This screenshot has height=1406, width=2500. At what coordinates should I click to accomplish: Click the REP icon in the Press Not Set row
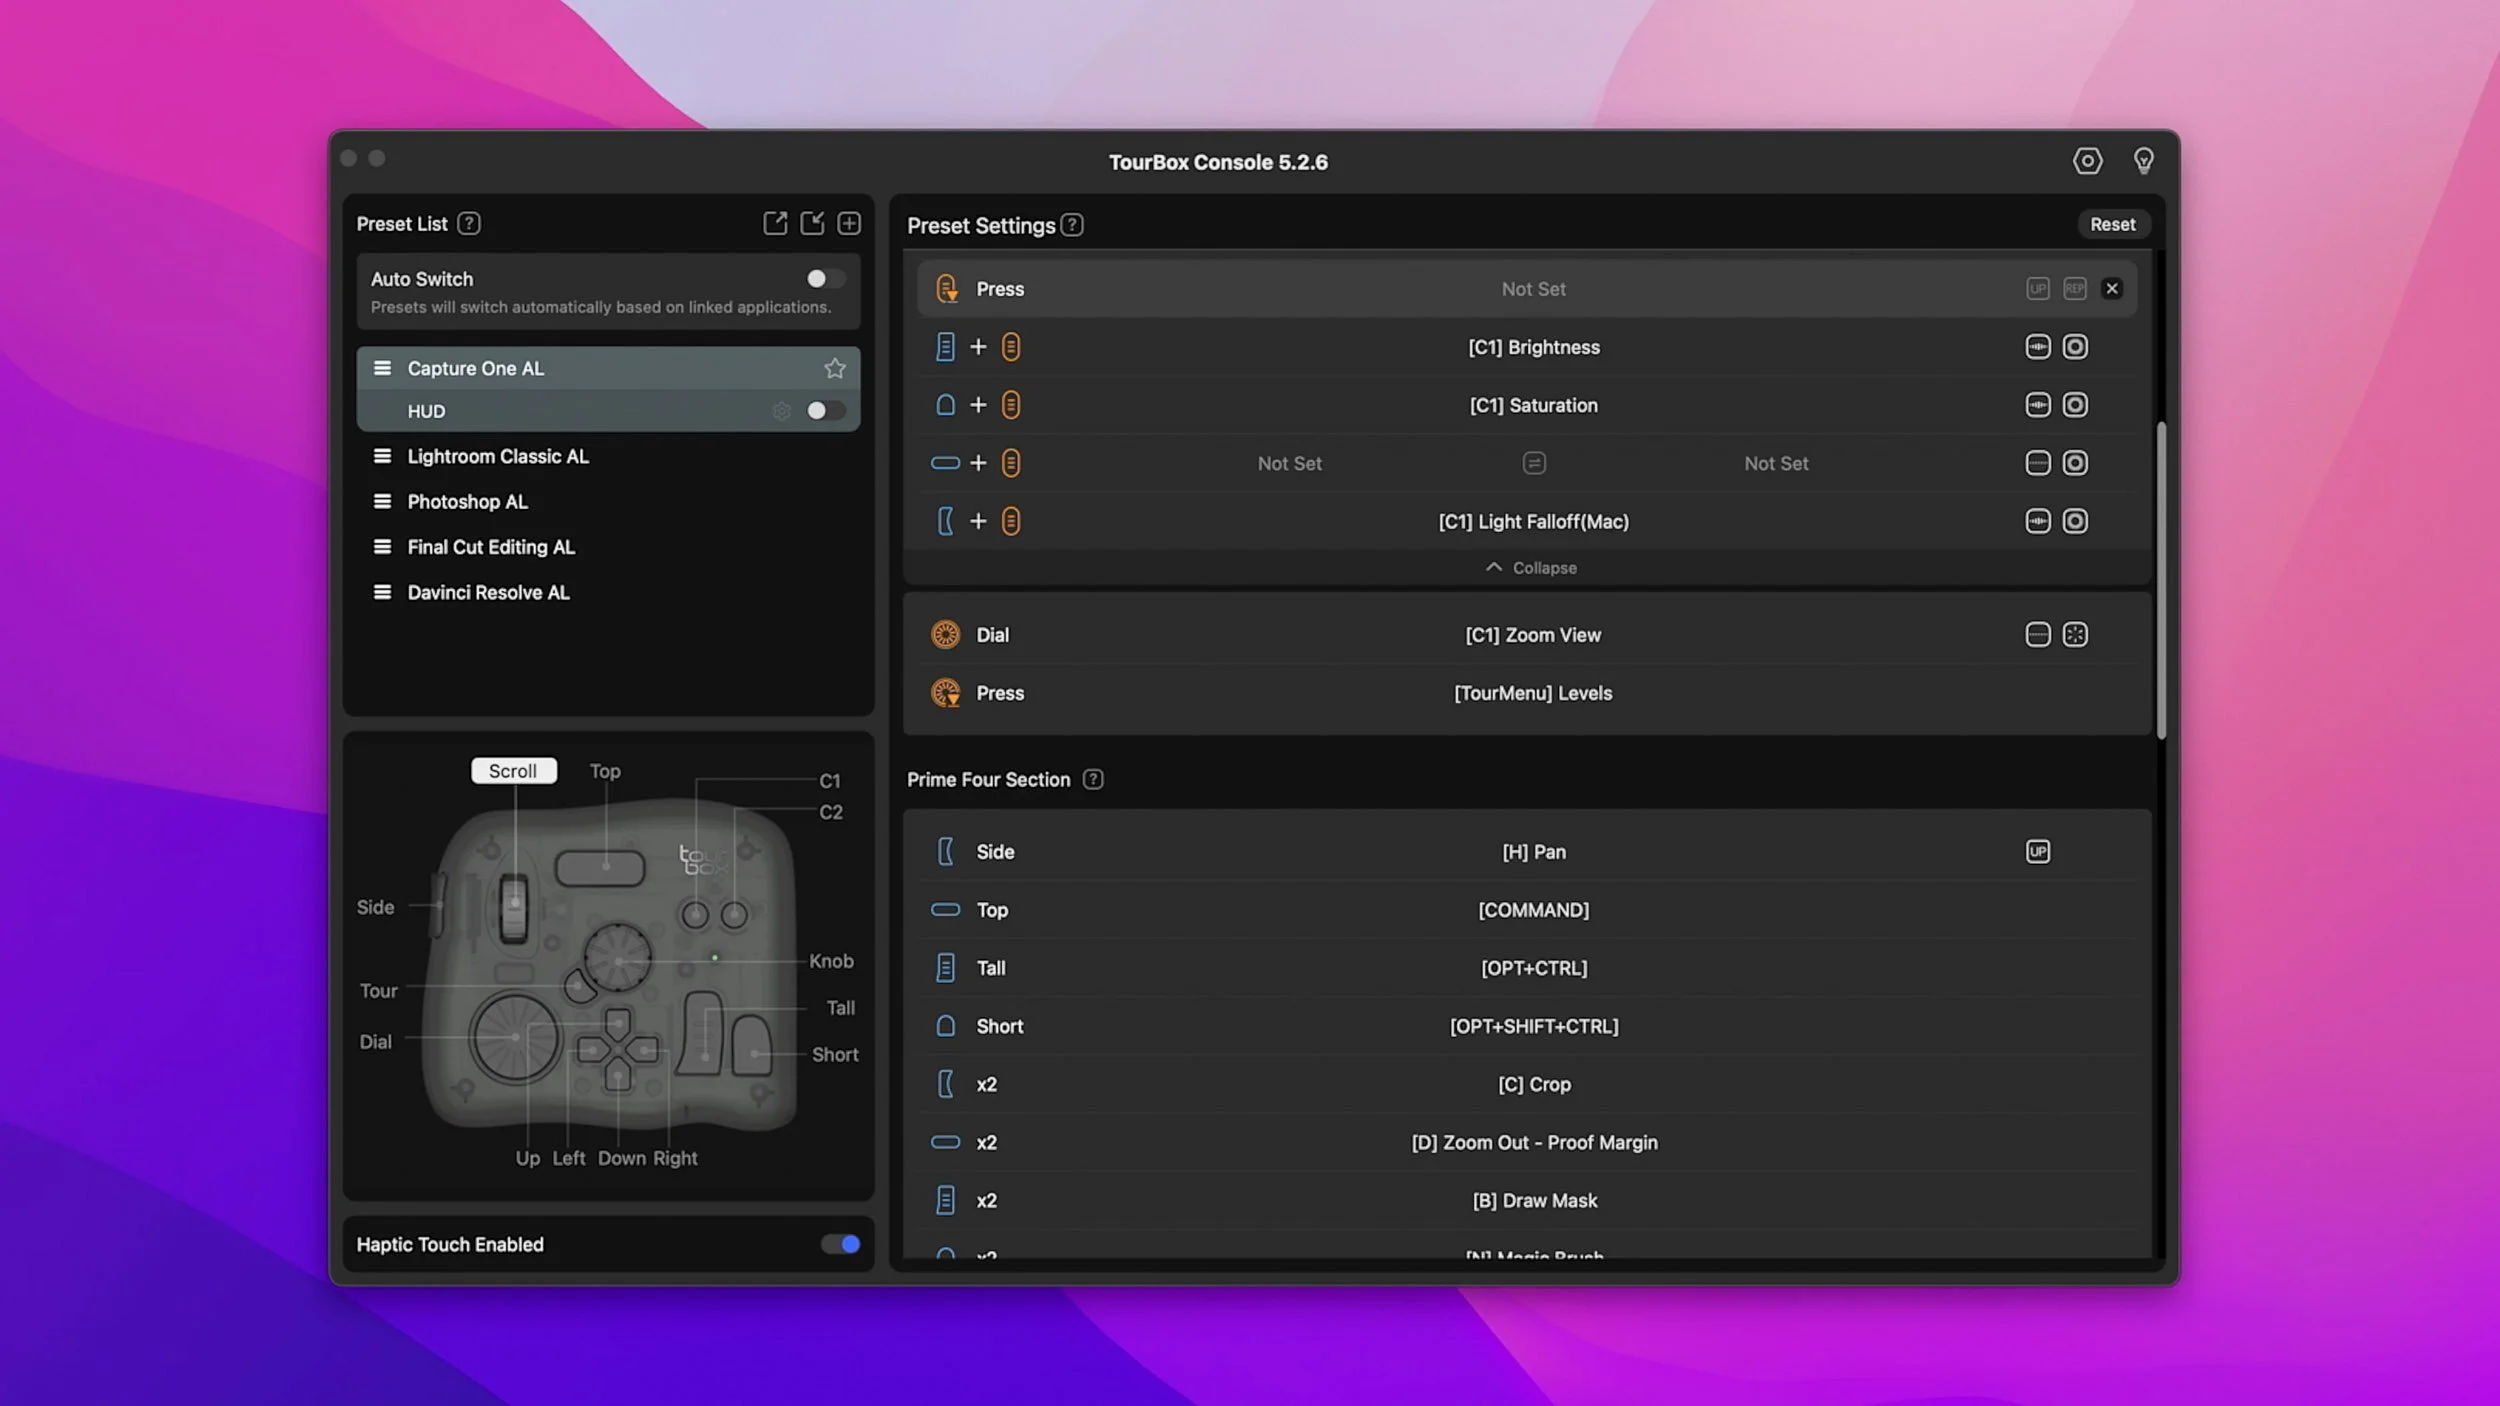[x=2075, y=289]
